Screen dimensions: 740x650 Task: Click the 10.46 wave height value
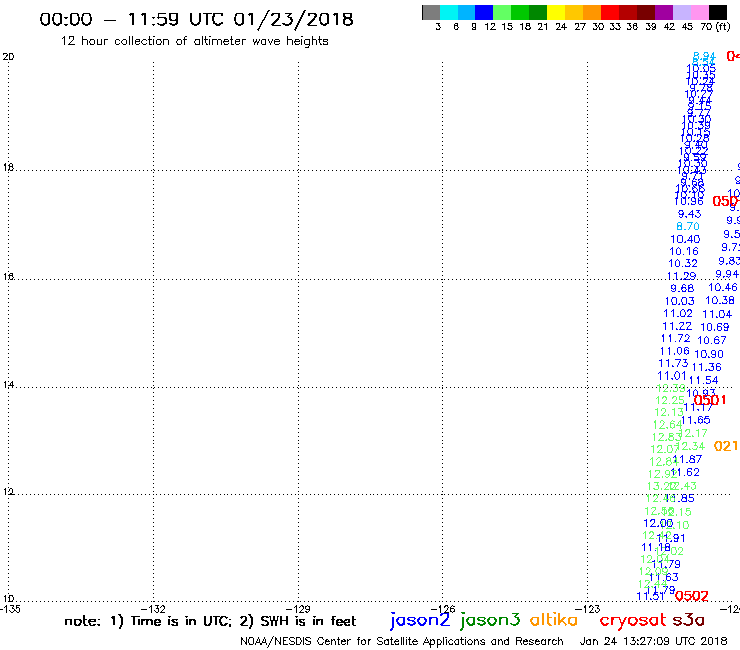723,287
